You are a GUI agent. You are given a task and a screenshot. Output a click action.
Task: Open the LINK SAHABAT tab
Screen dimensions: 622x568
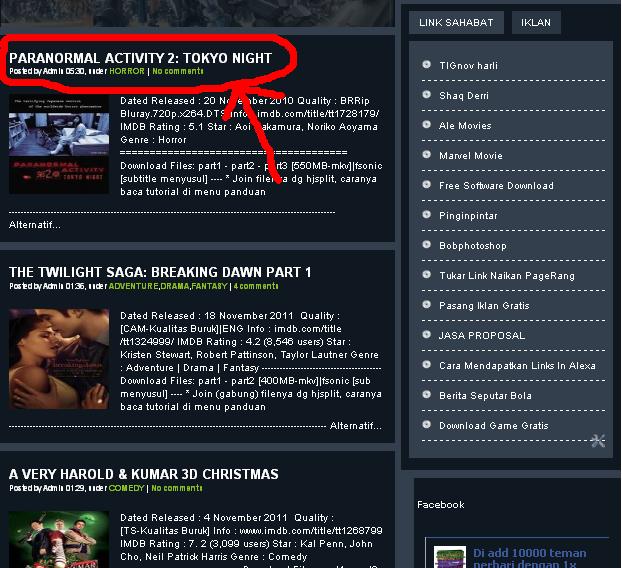pos(456,23)
